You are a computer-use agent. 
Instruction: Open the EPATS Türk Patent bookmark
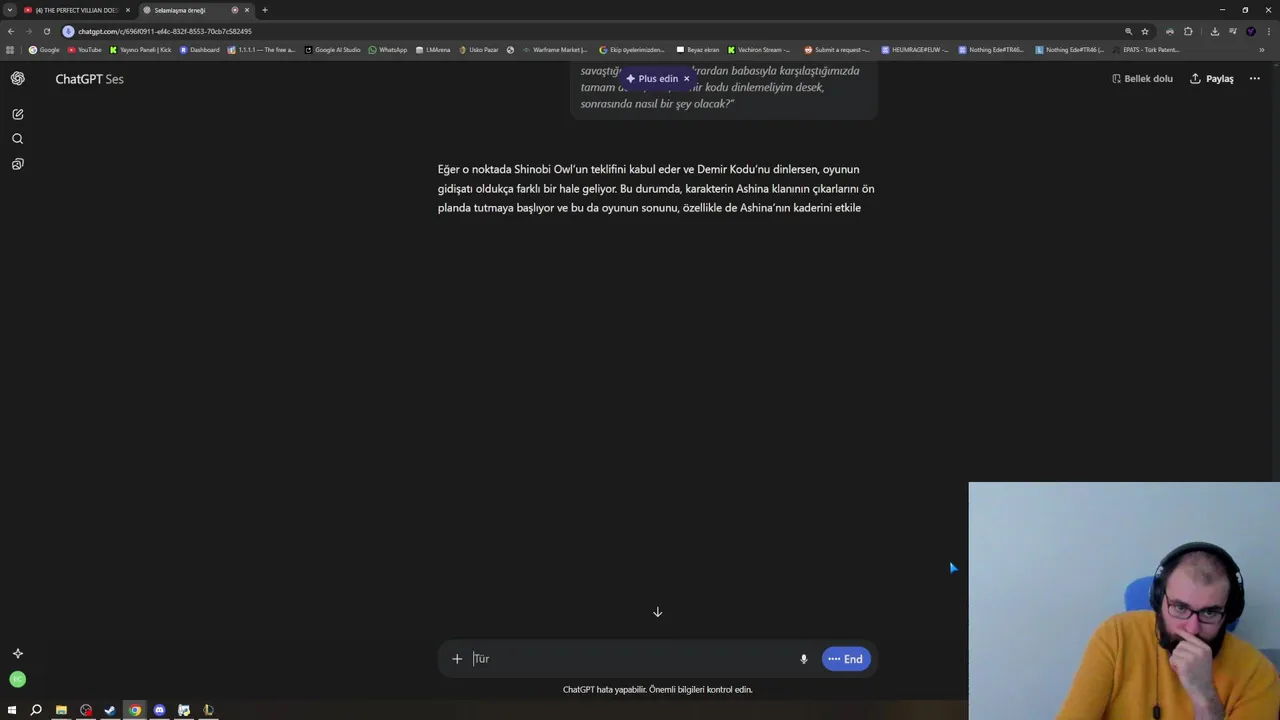click(x=1145, y=50)
